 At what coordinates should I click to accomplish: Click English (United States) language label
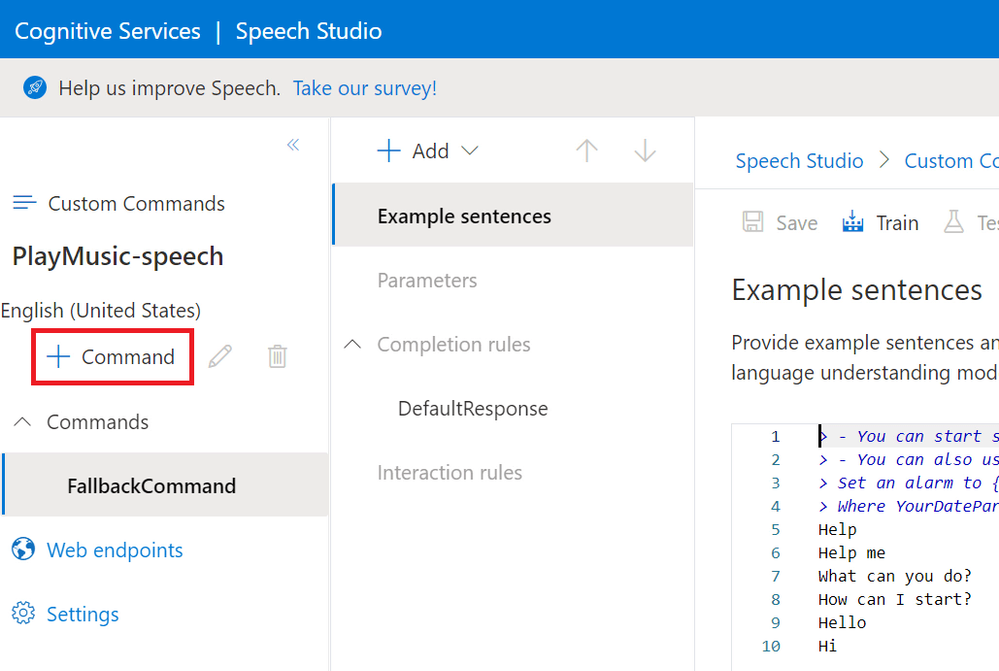pyautogui.click(x=101, y=310)
